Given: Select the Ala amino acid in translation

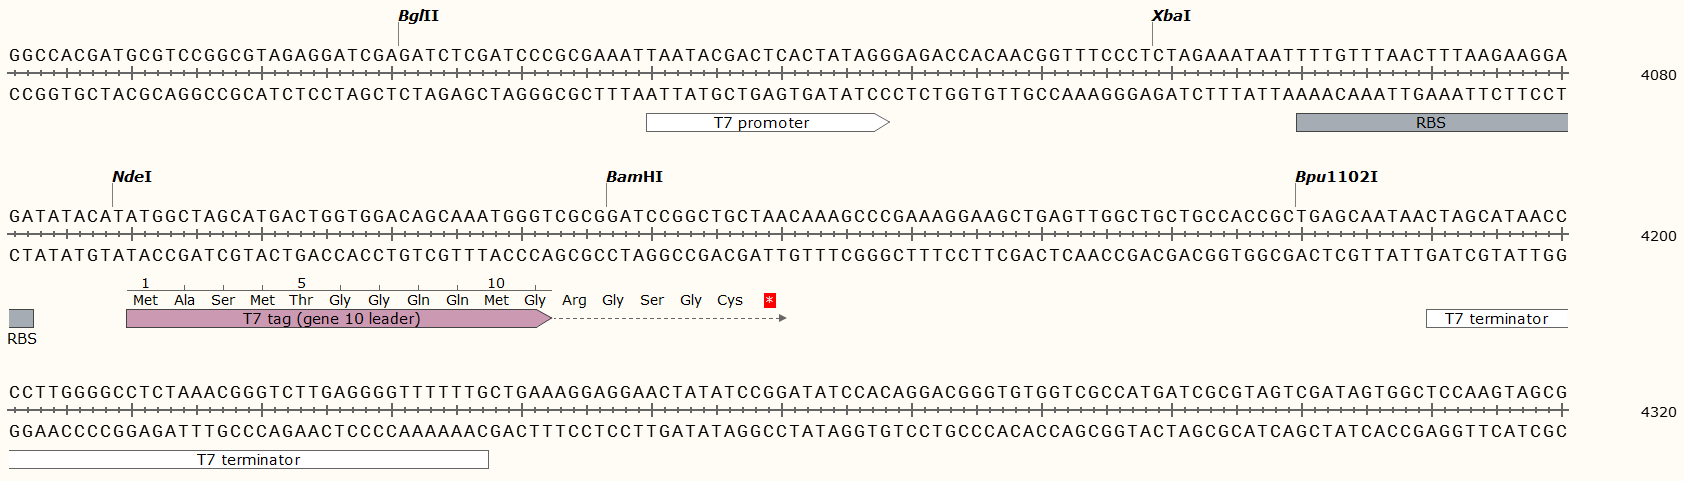Looking at the screenshot, I should click(x=184, y=300).
